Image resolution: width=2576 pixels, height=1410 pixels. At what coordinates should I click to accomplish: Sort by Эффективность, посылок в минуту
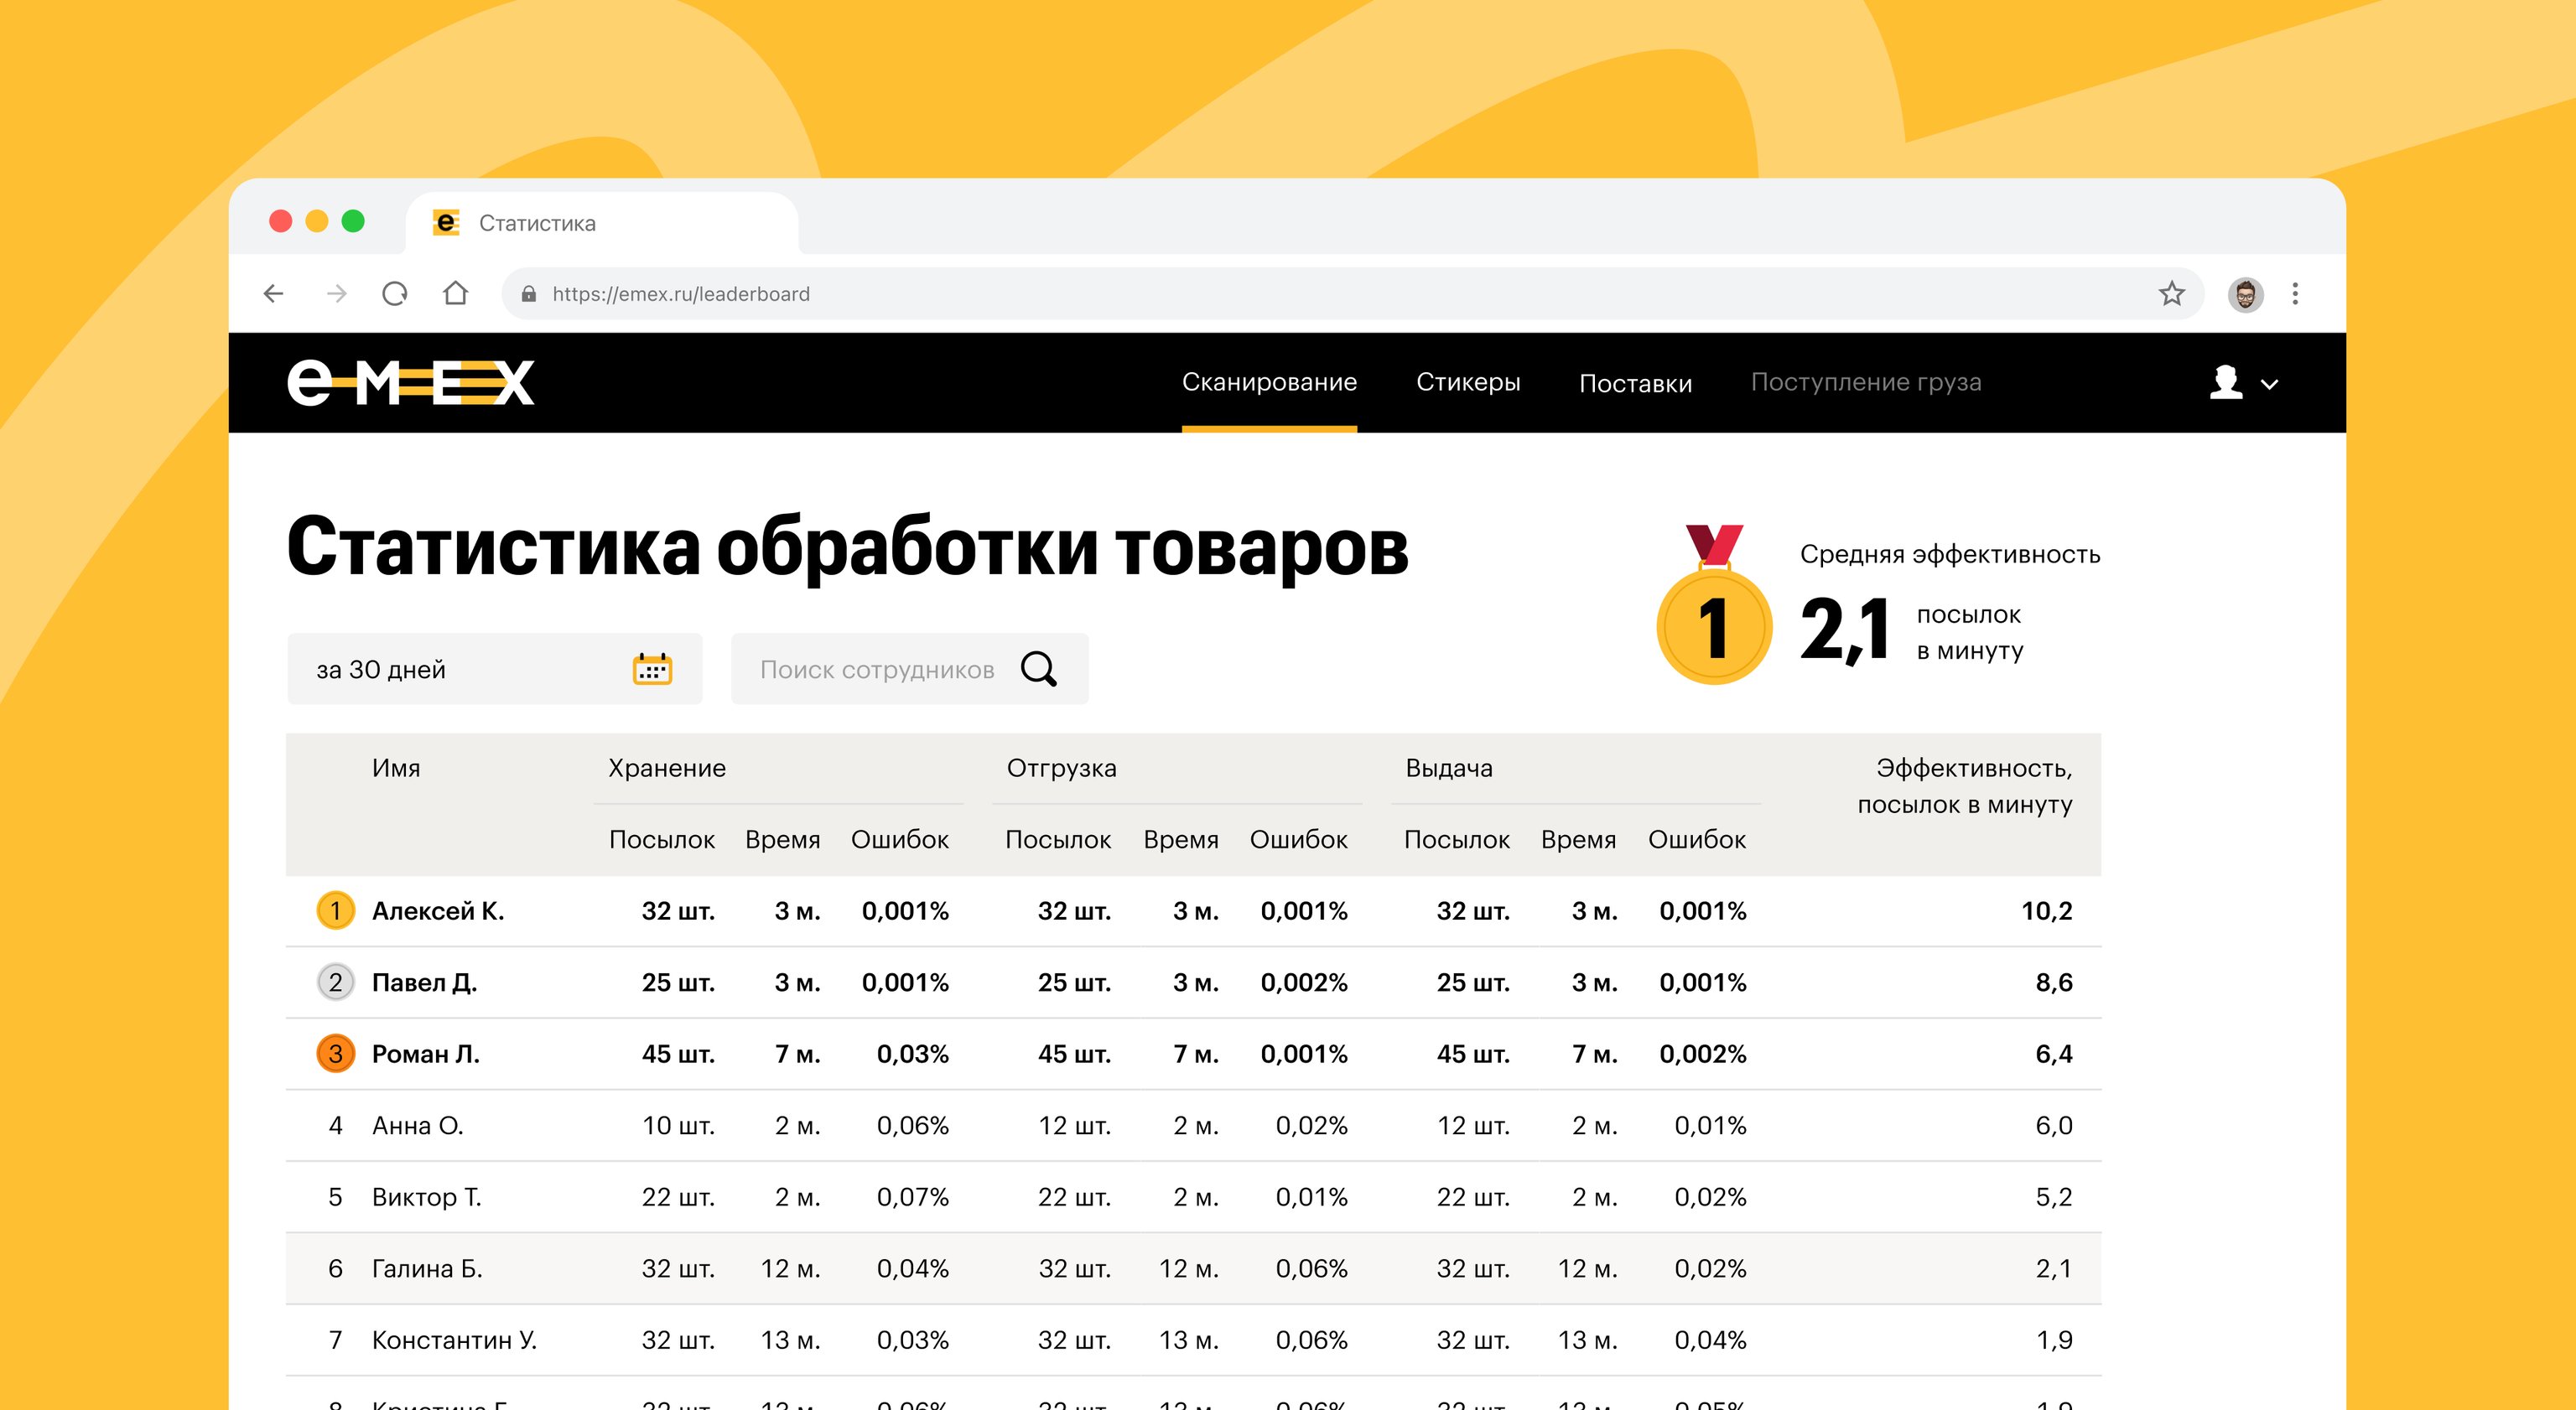(1965, 786)
